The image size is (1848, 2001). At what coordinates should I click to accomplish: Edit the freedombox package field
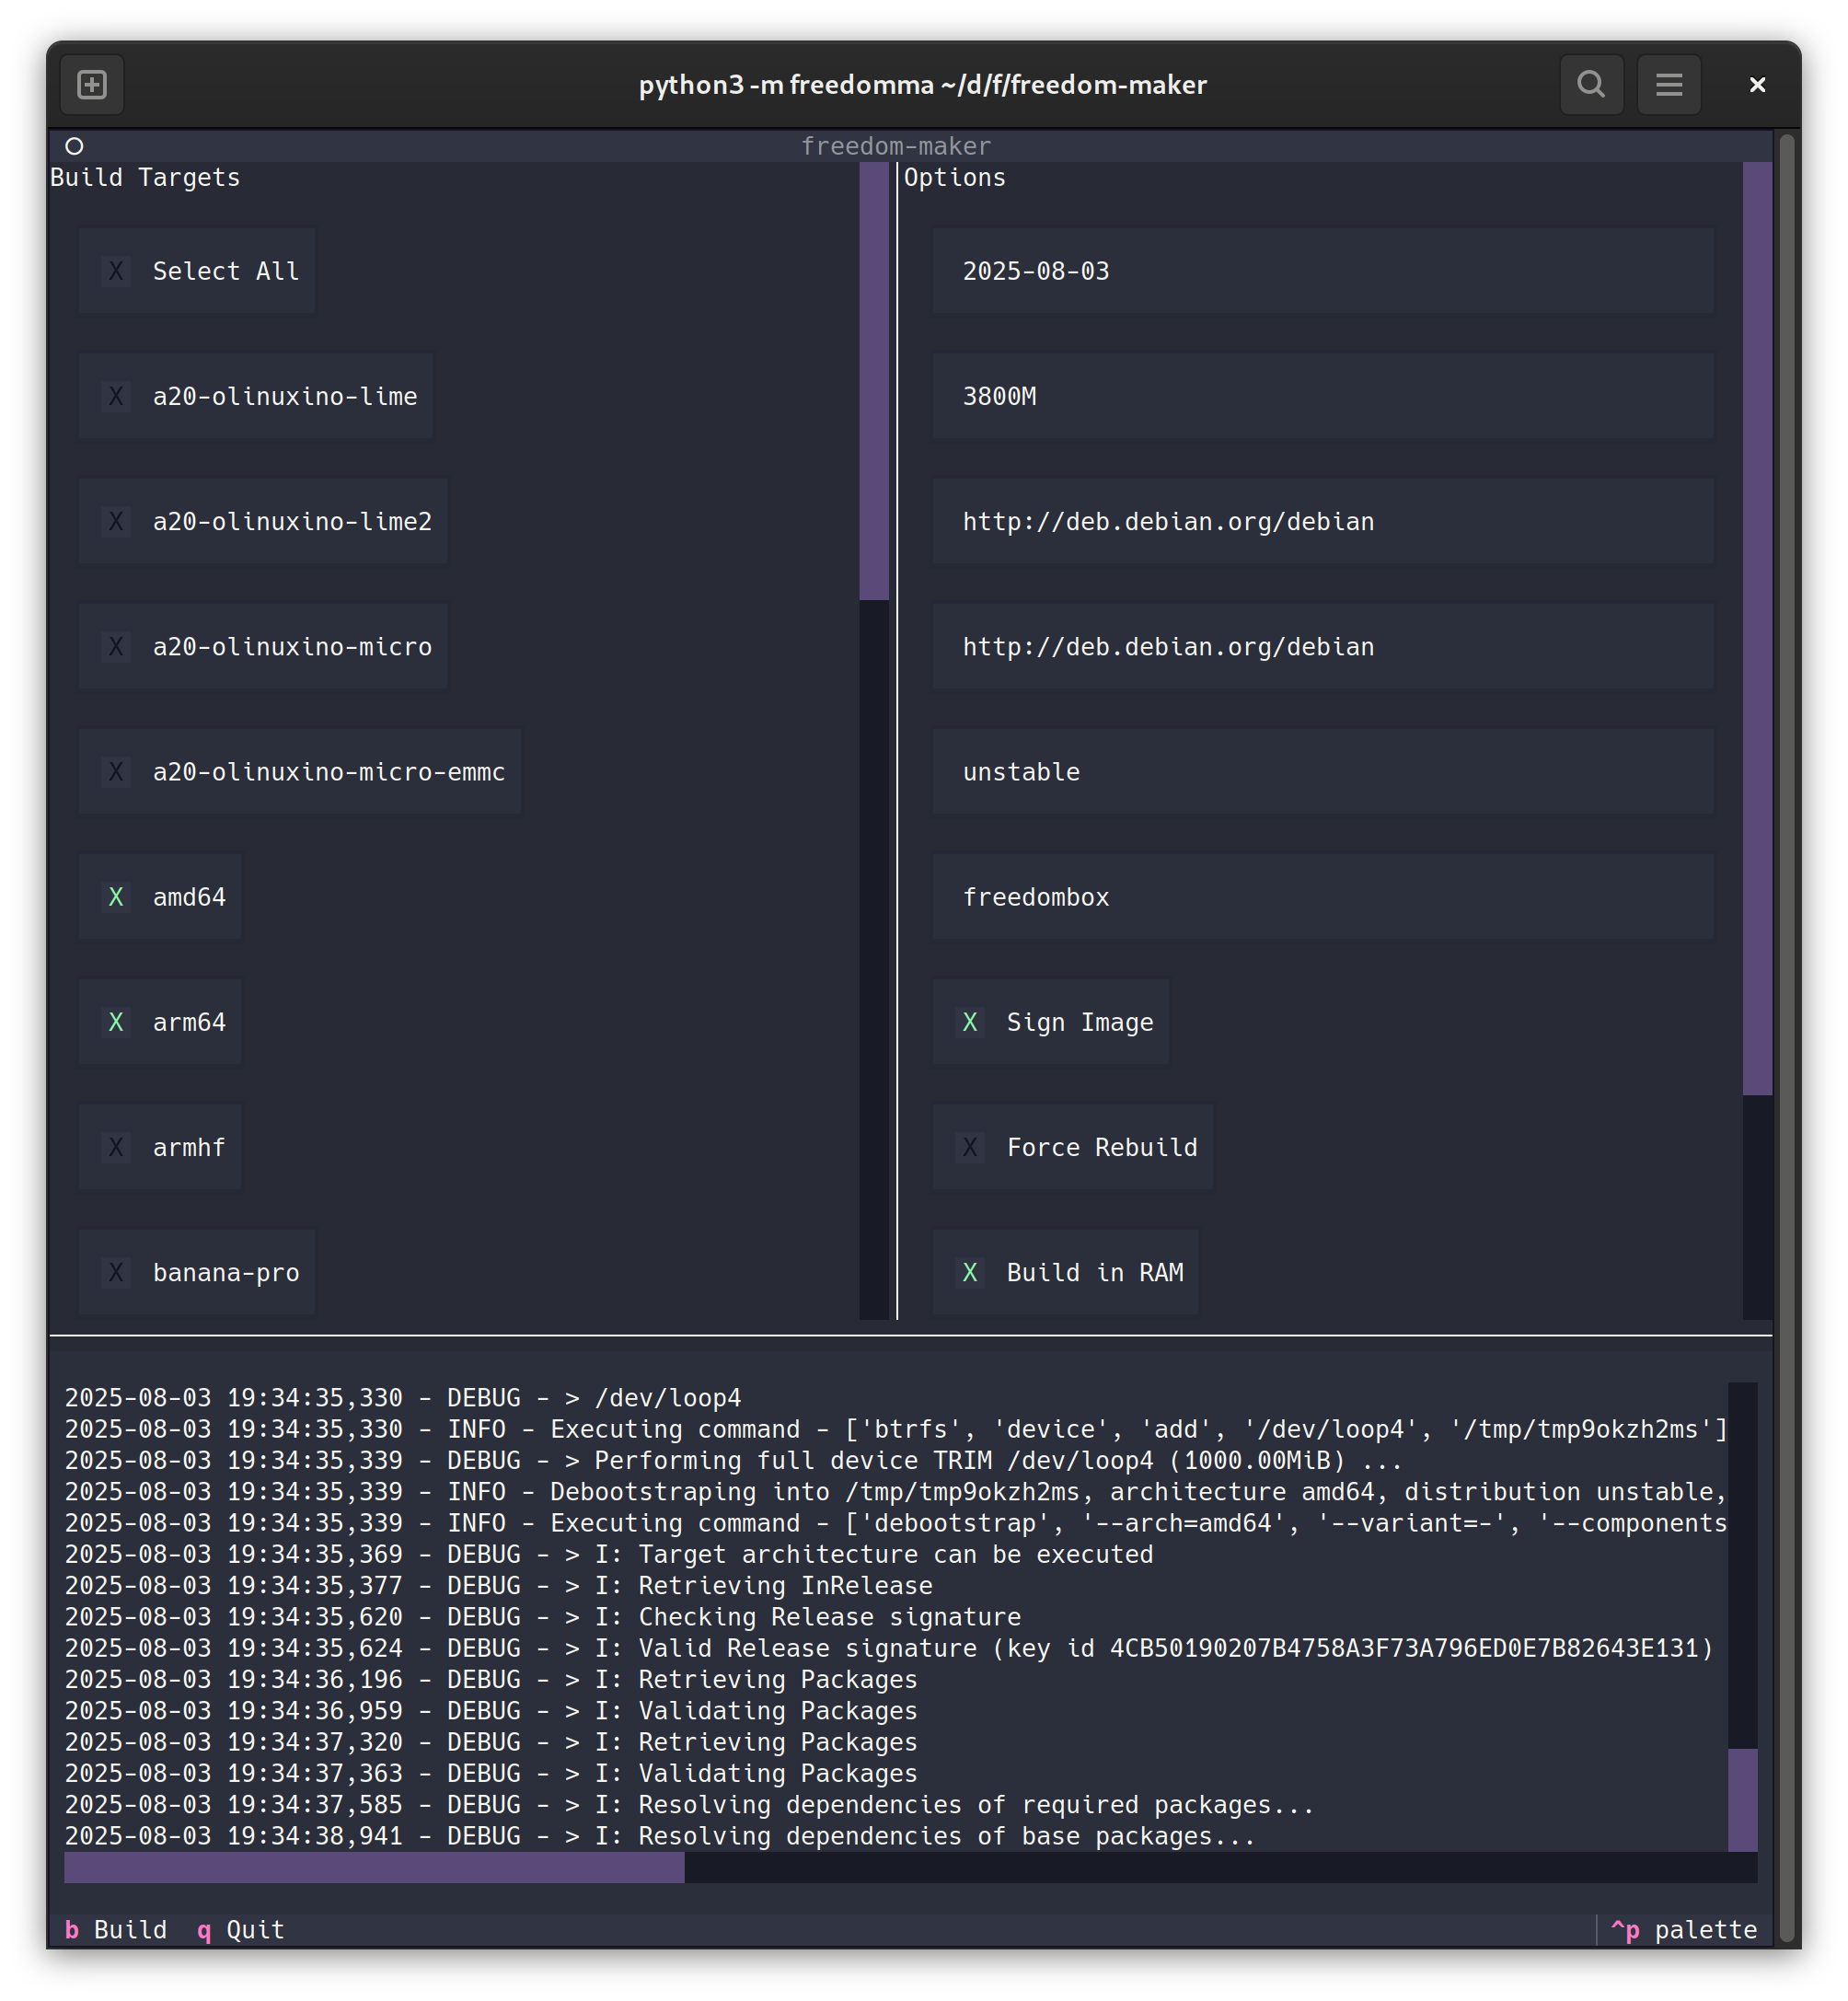[1322, 897]
